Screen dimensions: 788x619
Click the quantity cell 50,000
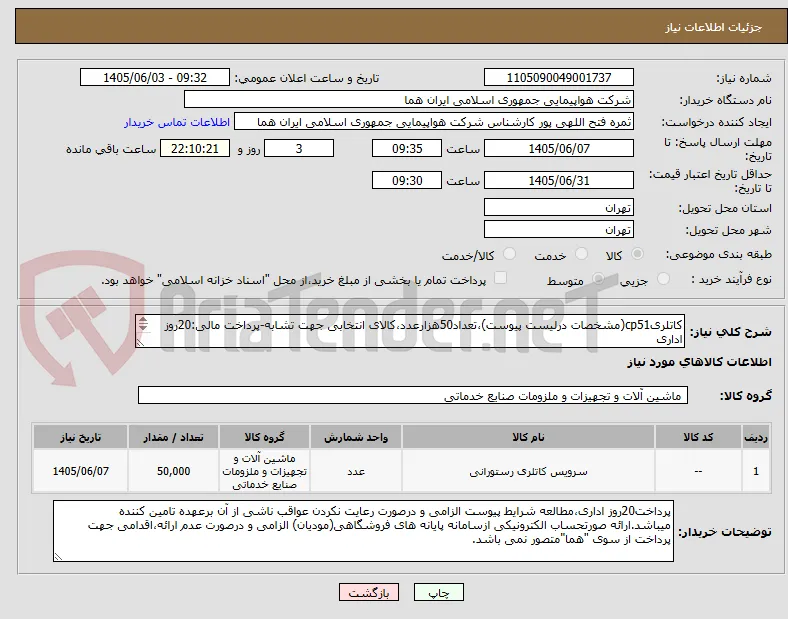pos(173,471)
